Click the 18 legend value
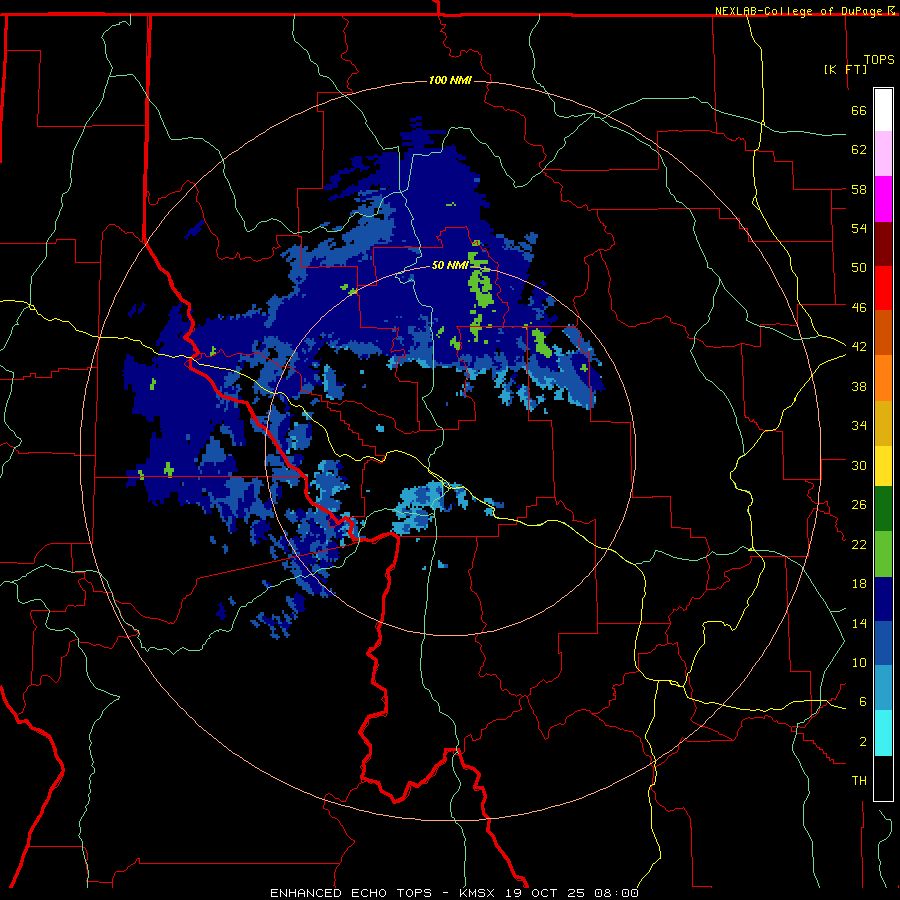Viewport: 900px width, 900px height. [859, 584]
